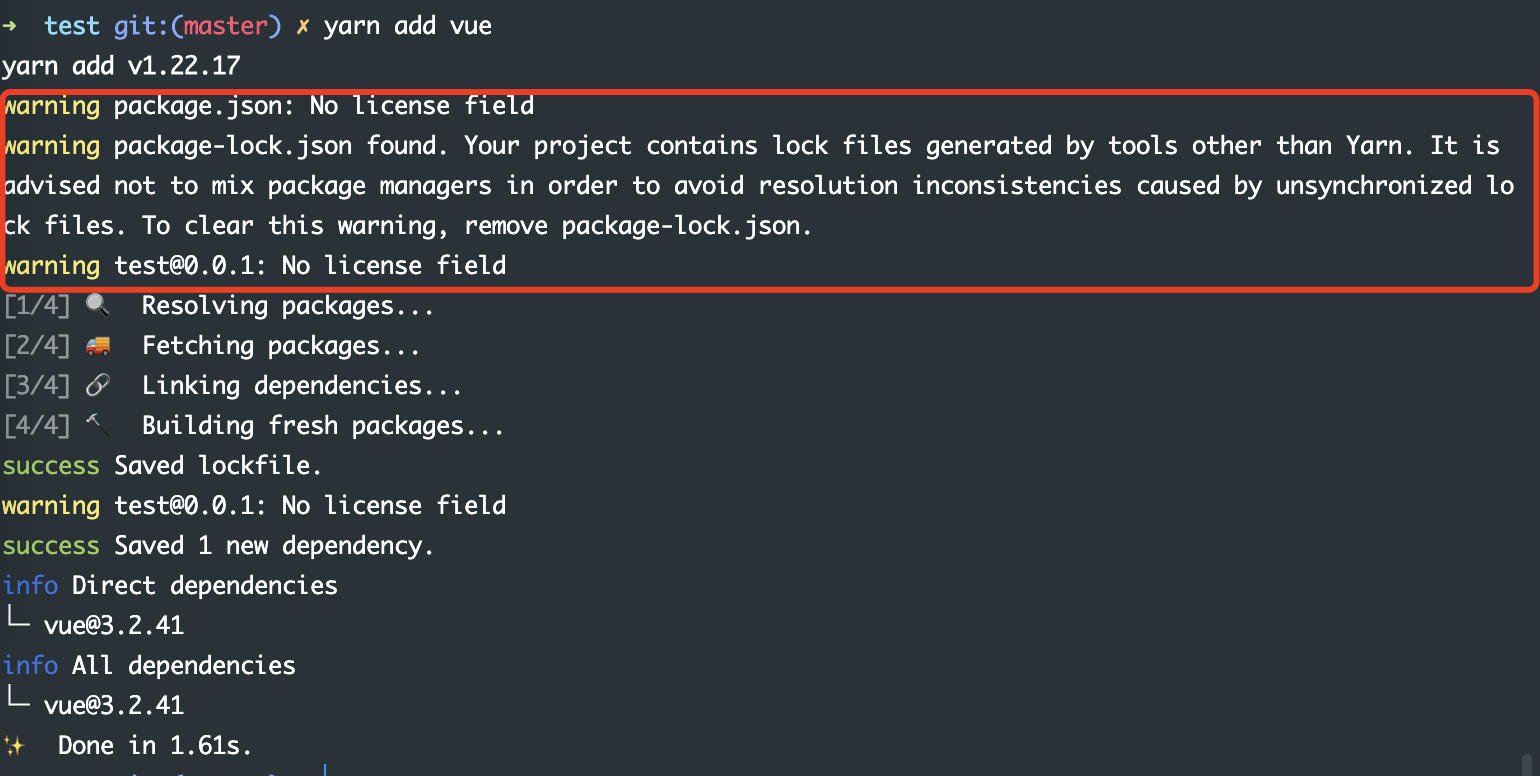
Task: Click the 'test' directory name in prompt
Action: 72,26
